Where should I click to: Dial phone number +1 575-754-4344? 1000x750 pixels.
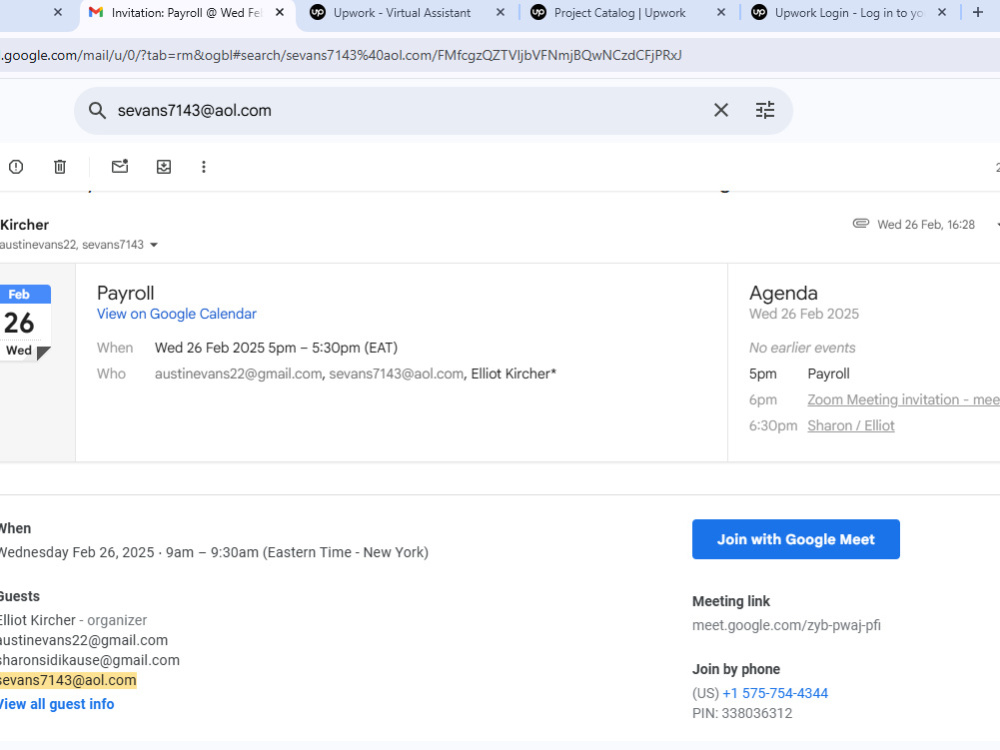click(x=775, y=693)
